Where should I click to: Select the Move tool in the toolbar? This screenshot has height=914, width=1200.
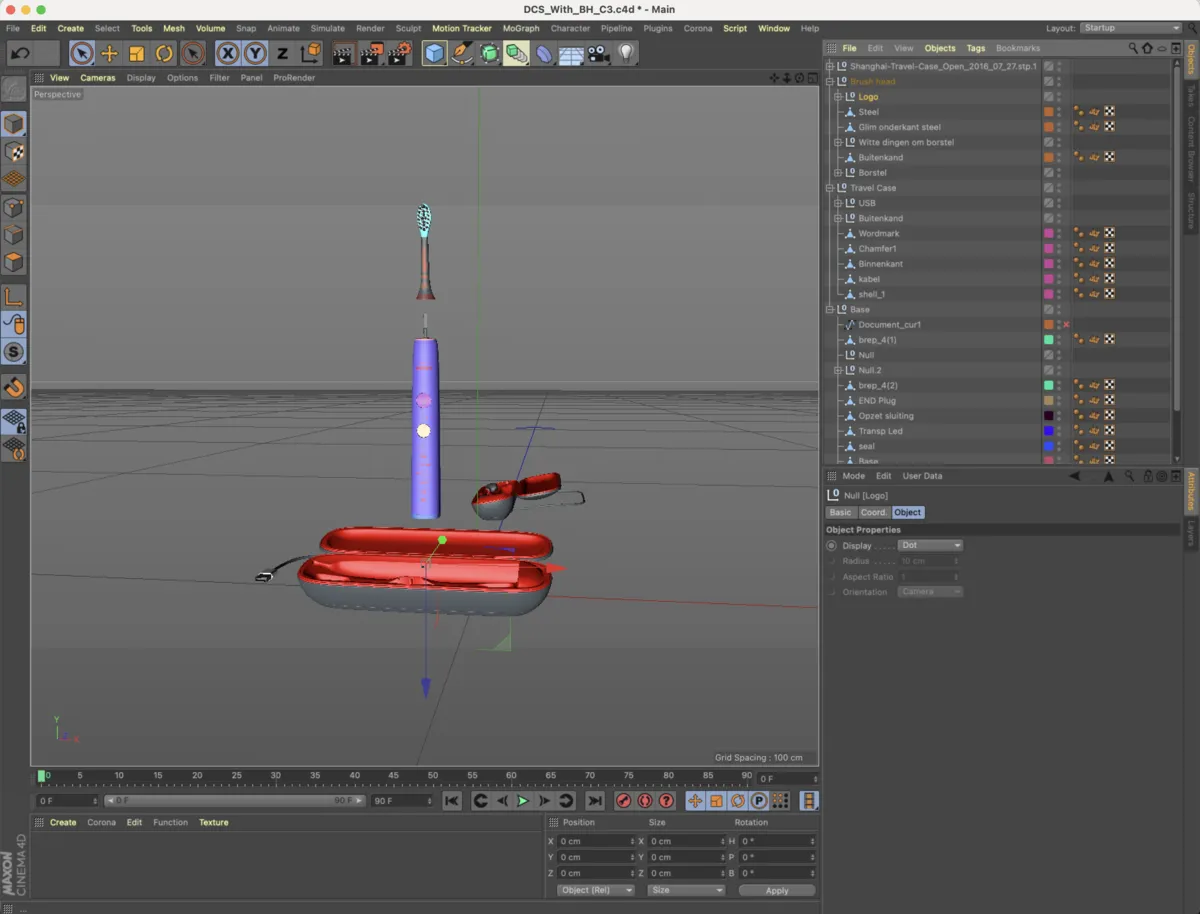tap(110, 54)
